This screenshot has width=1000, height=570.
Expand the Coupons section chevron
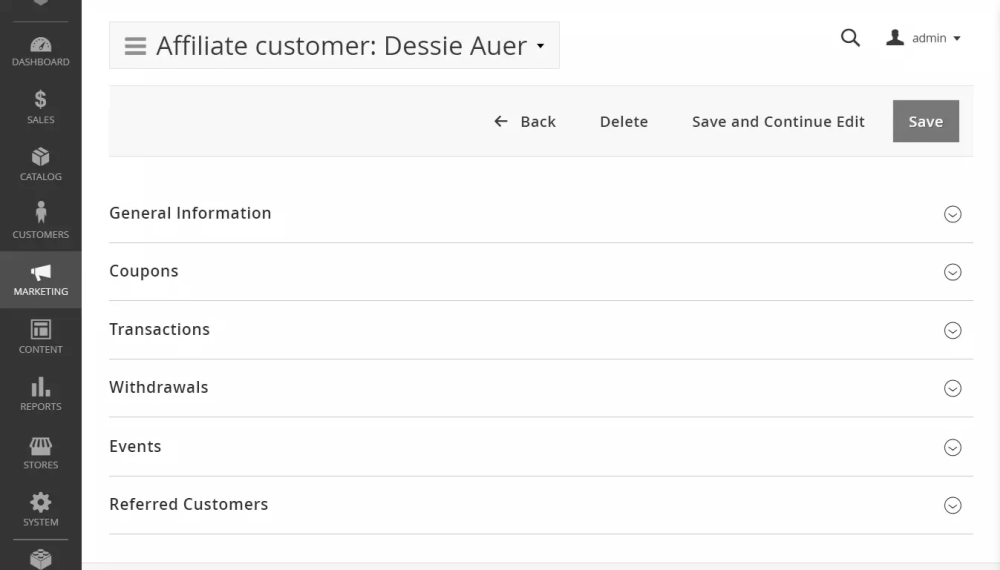(x=953, y=272)
